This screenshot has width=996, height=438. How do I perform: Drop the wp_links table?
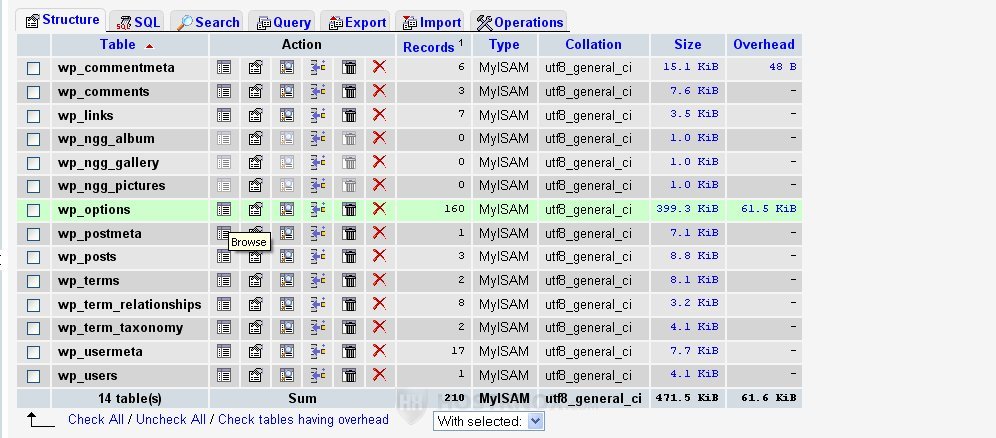click(x=379, y=115)
